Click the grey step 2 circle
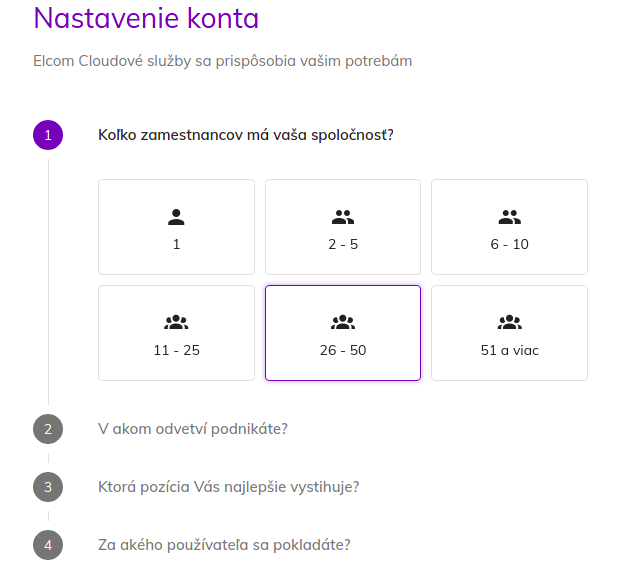Screen dimensions: 629x583 tap(48, 429)
